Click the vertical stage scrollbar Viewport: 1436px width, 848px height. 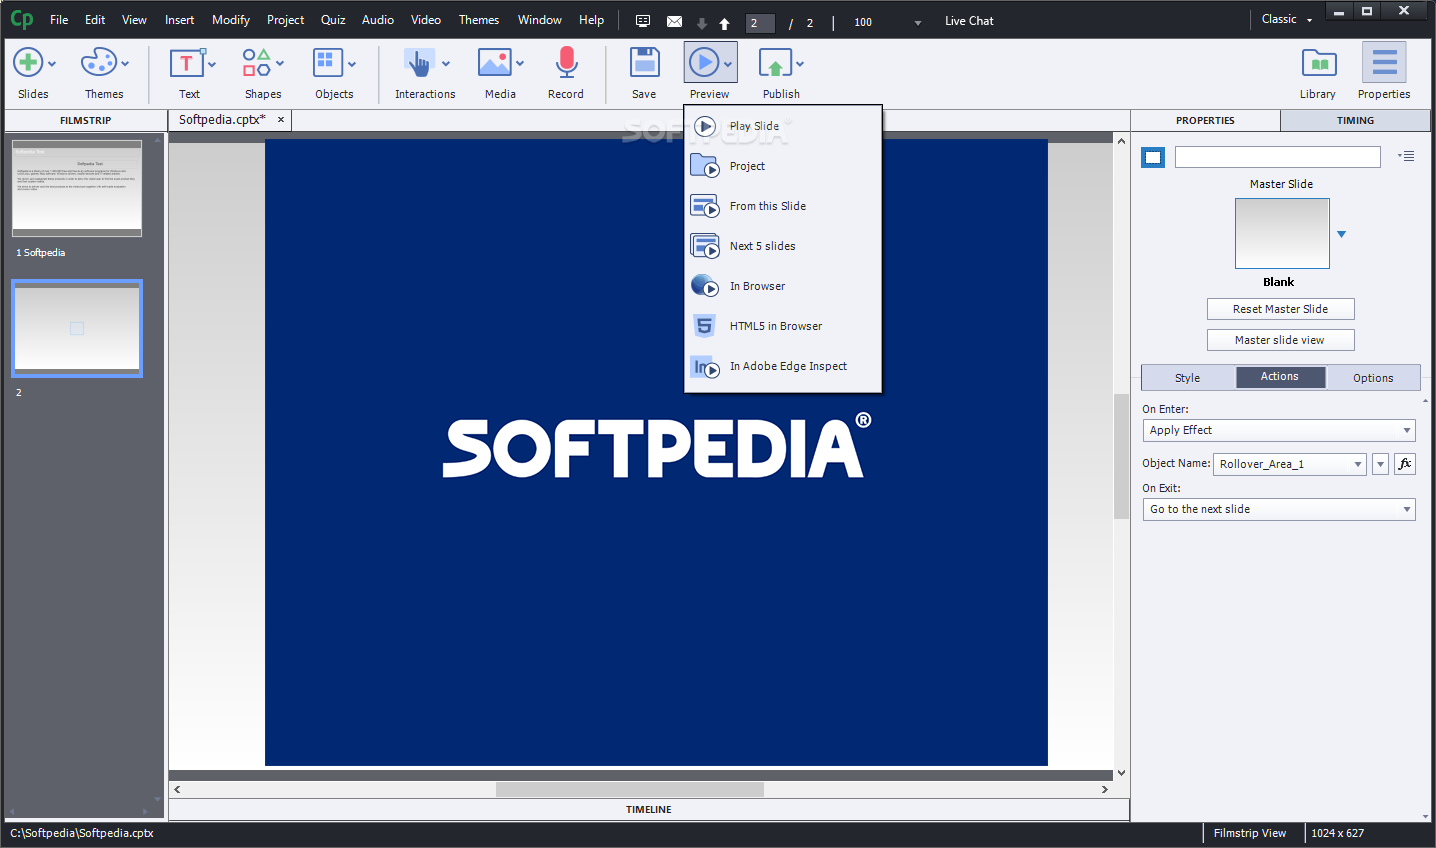click(1121, 457)
